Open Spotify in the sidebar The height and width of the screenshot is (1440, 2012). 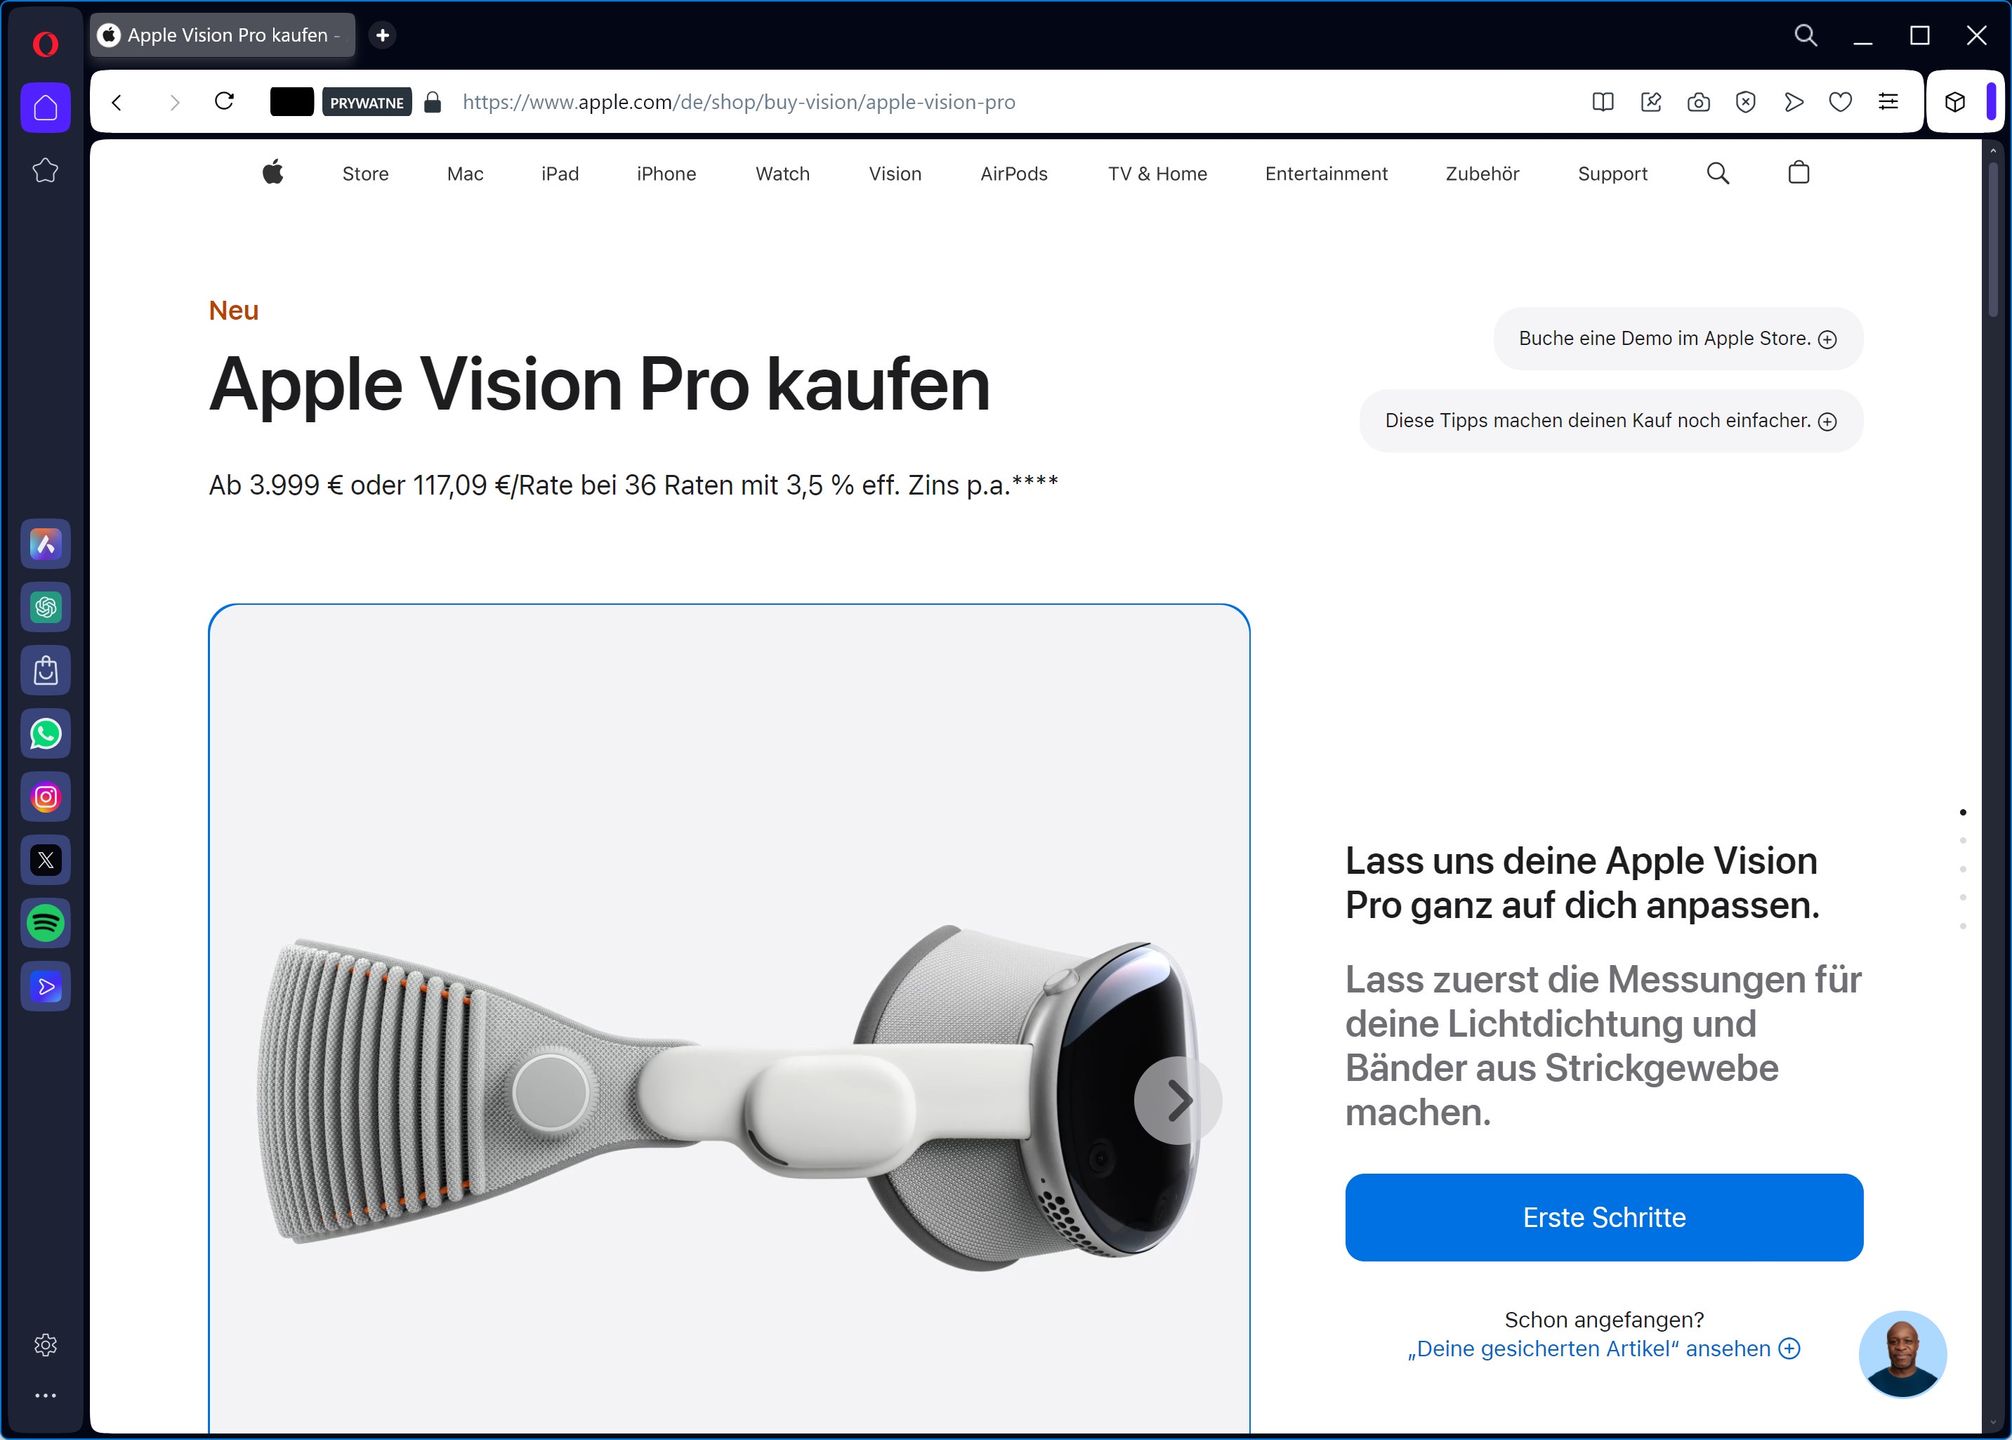click(46, 923)
